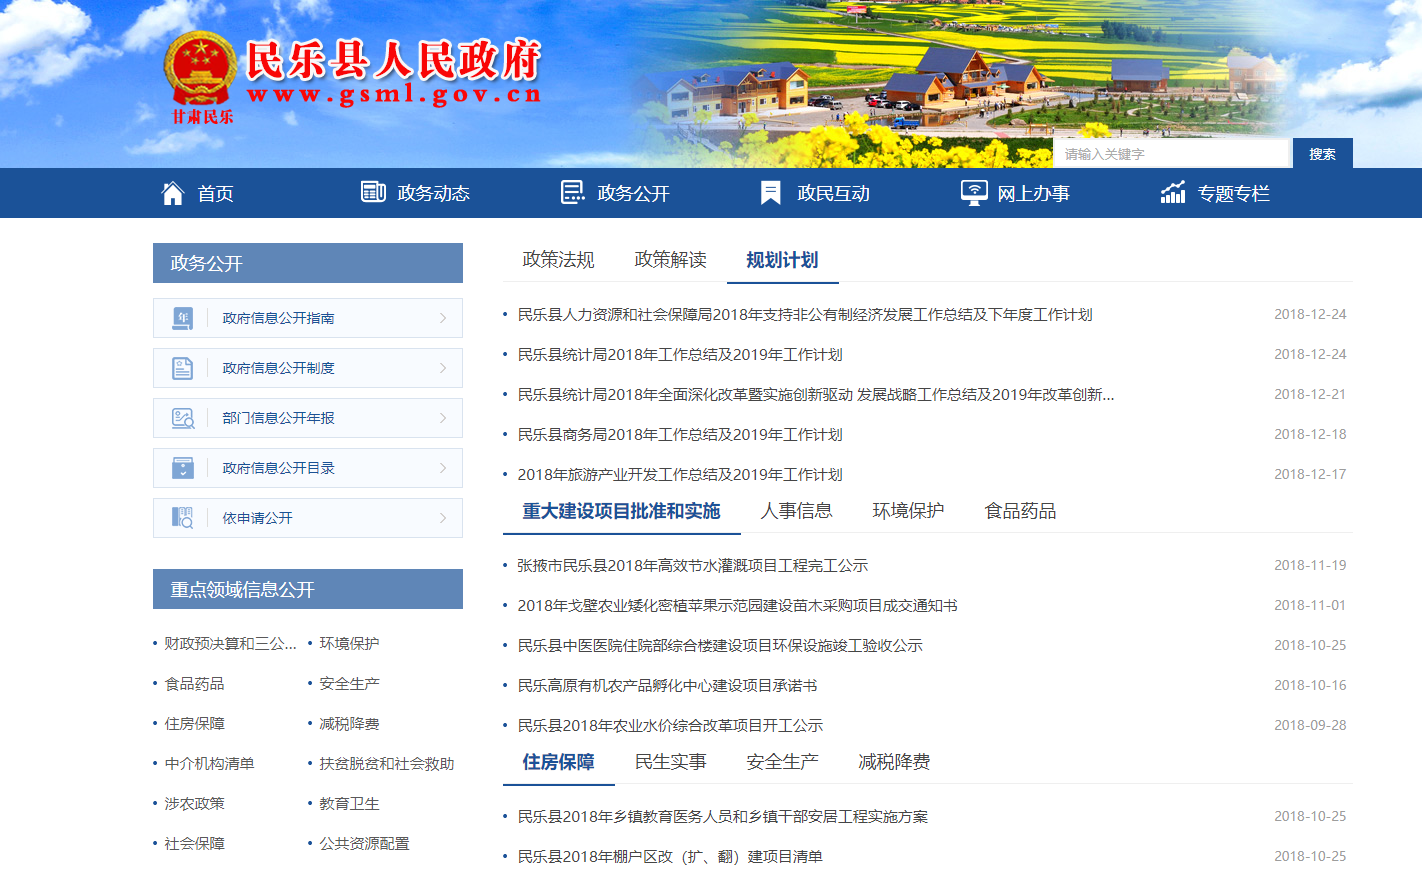Click the monitor icon beside 网上办事
The height and width of the screenshot is (873, 1422).
(x=974, y=193)
